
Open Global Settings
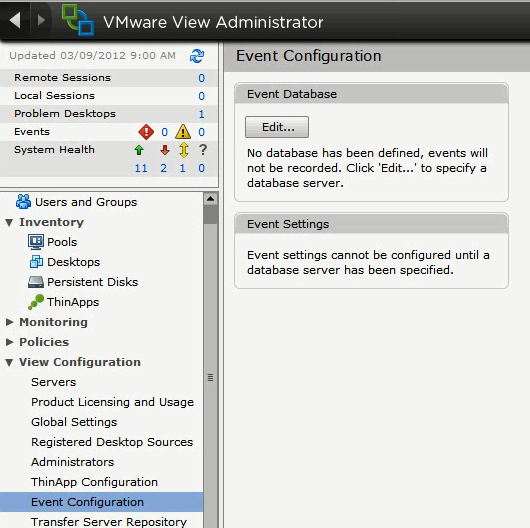pyautogui.click(x=74, y=422)
